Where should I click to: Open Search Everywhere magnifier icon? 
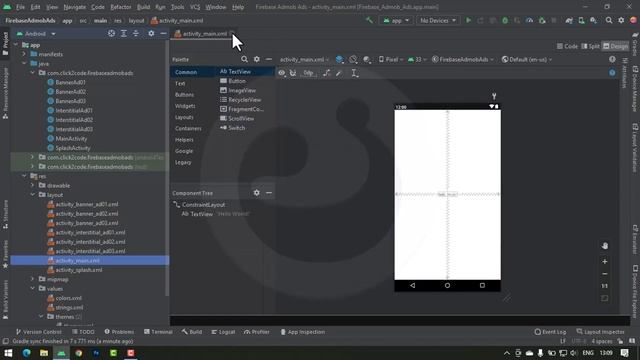point(609,20)
